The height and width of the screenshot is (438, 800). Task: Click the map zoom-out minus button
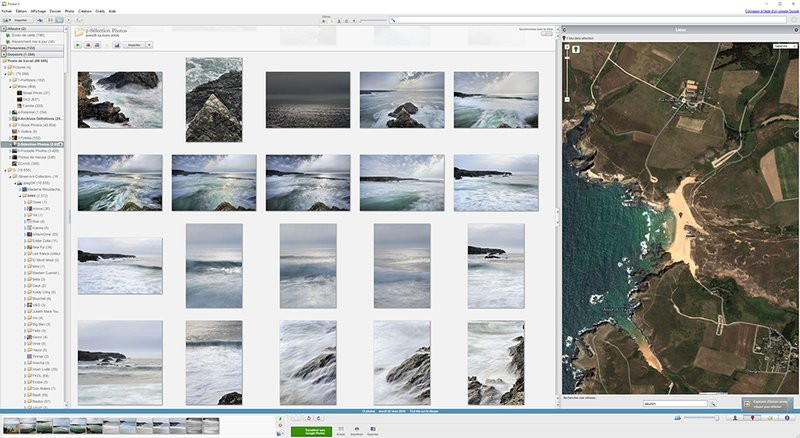point(567,100)
